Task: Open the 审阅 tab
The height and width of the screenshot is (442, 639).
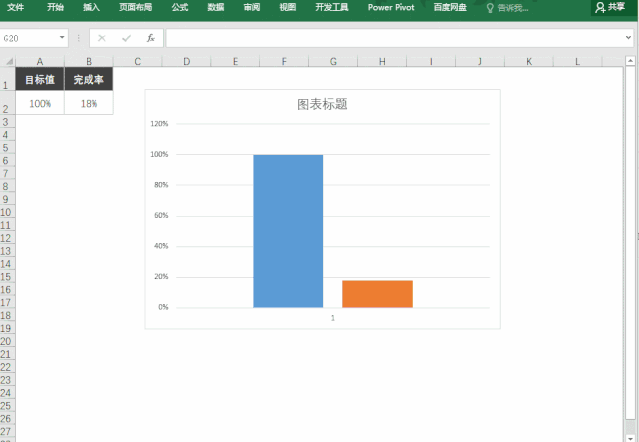Action: coord(251,7)
